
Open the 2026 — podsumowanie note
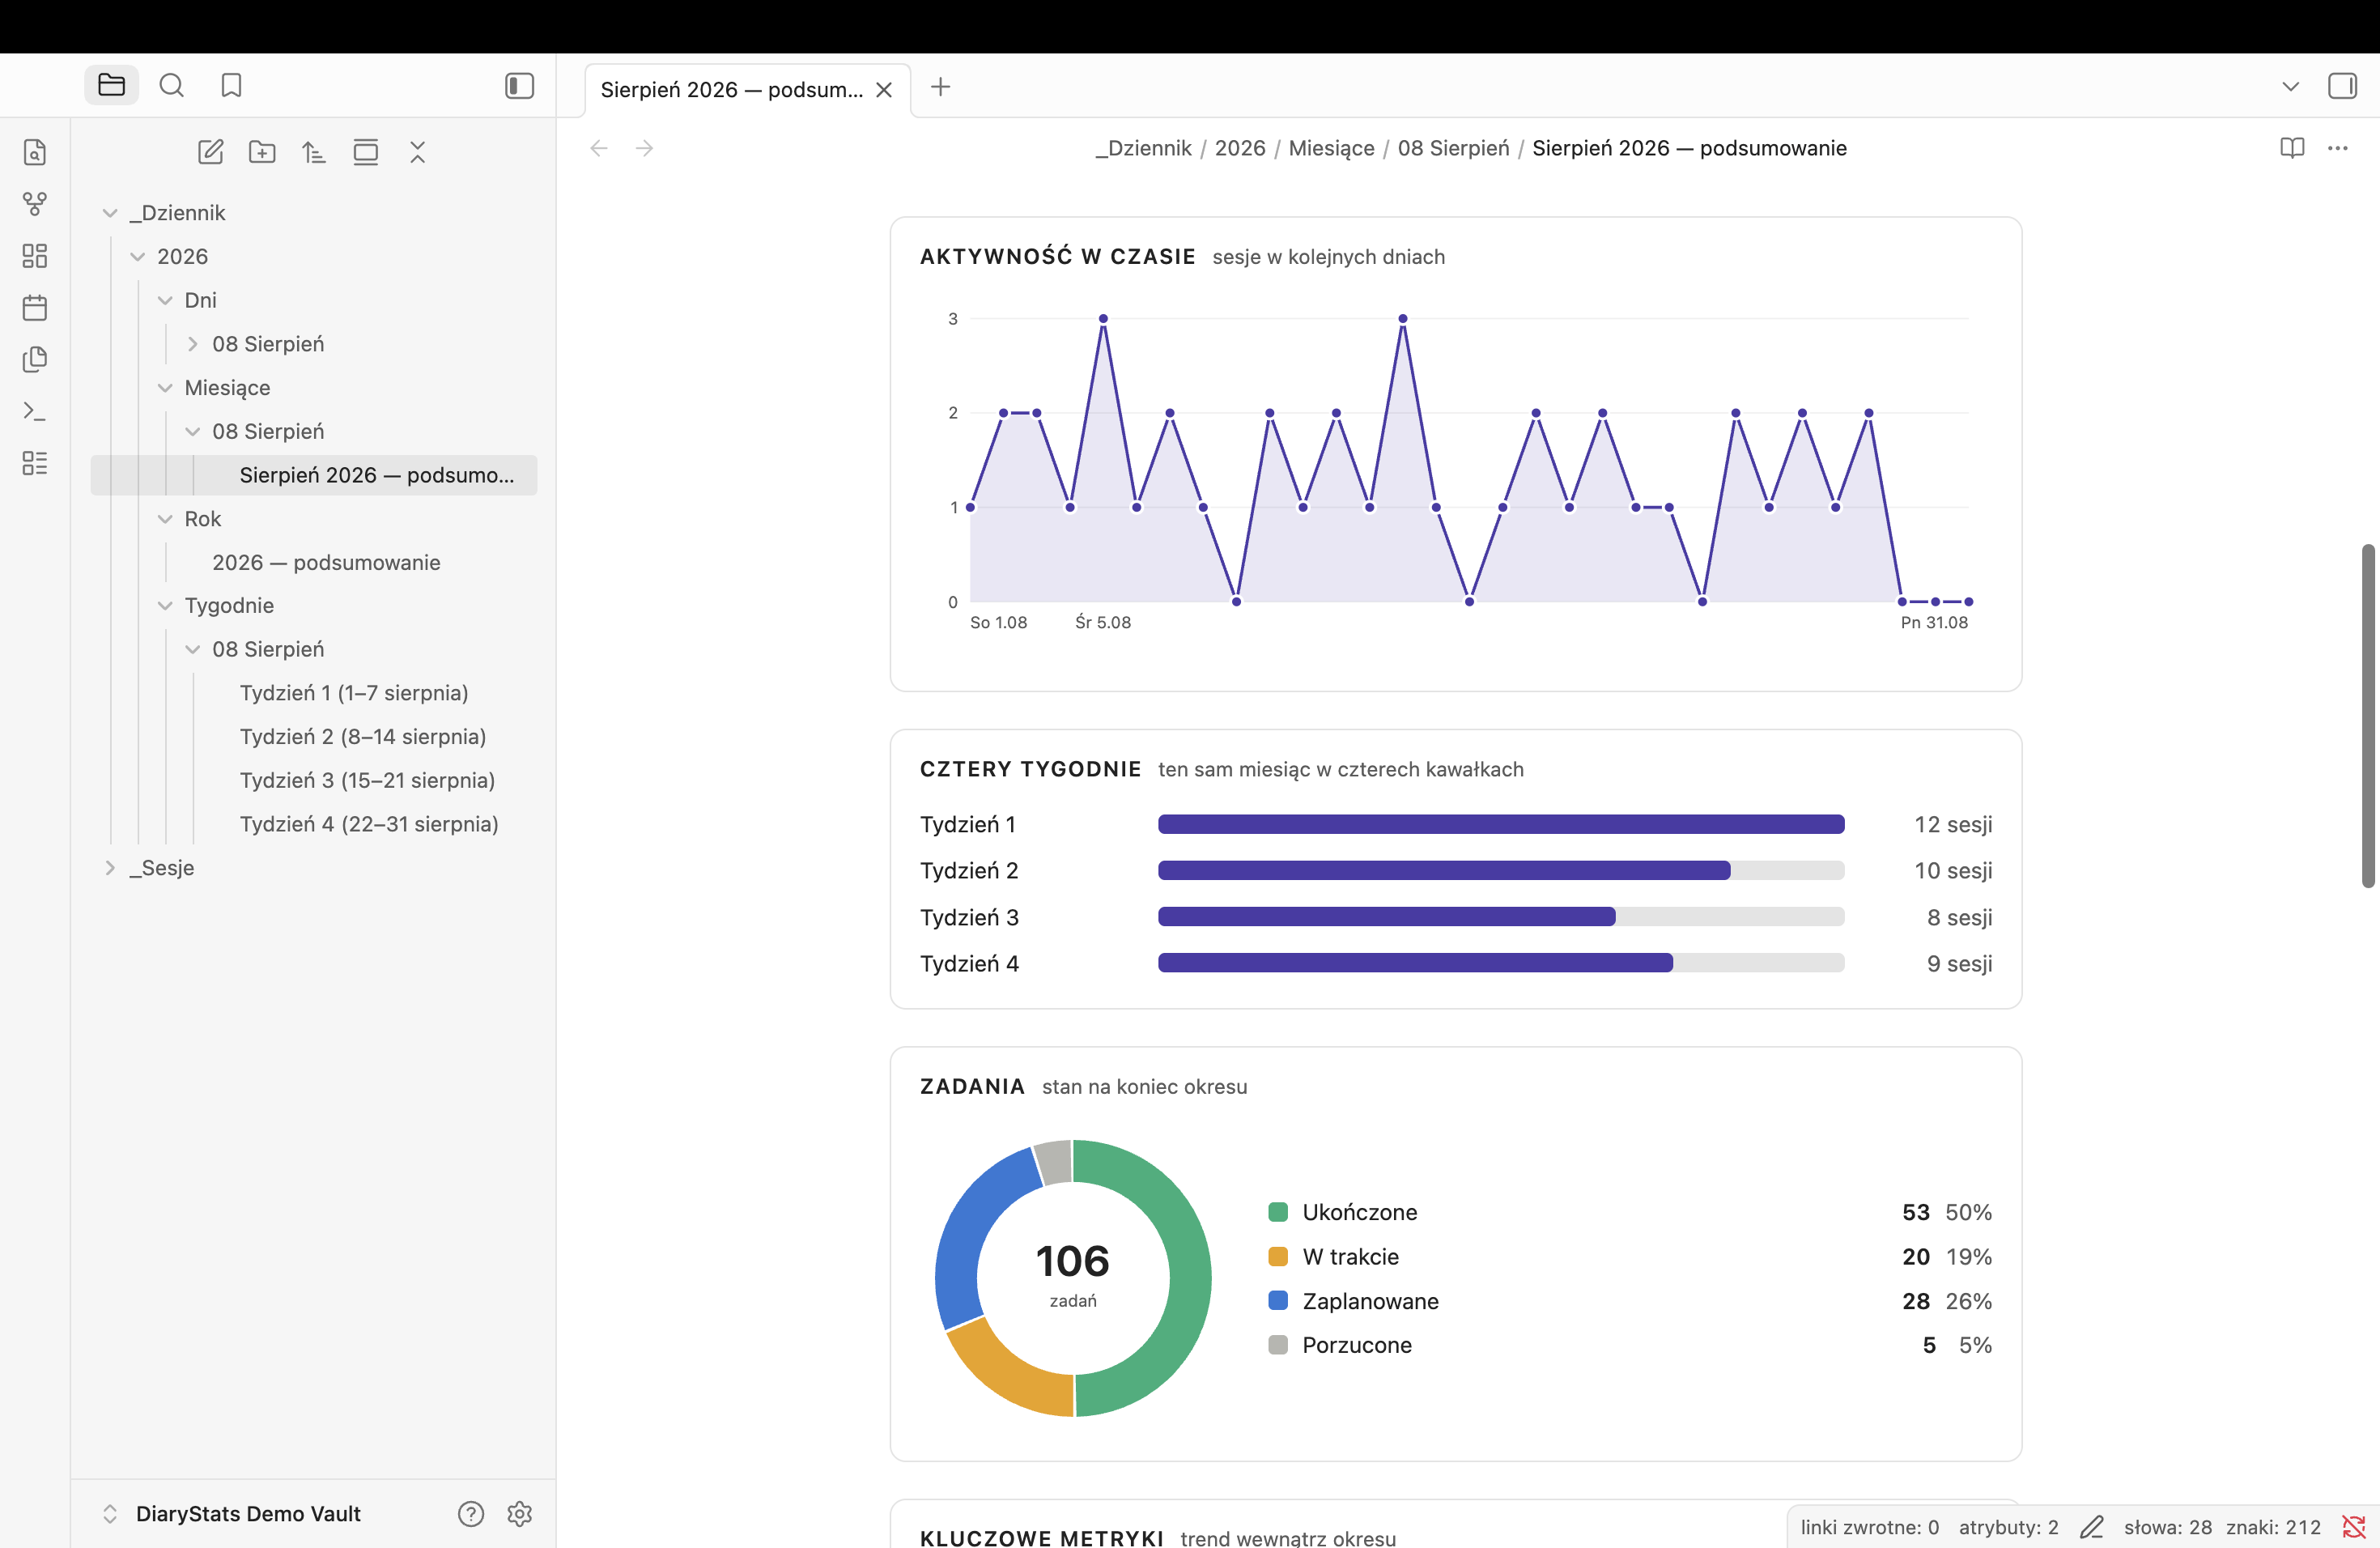tap(326, 563)
